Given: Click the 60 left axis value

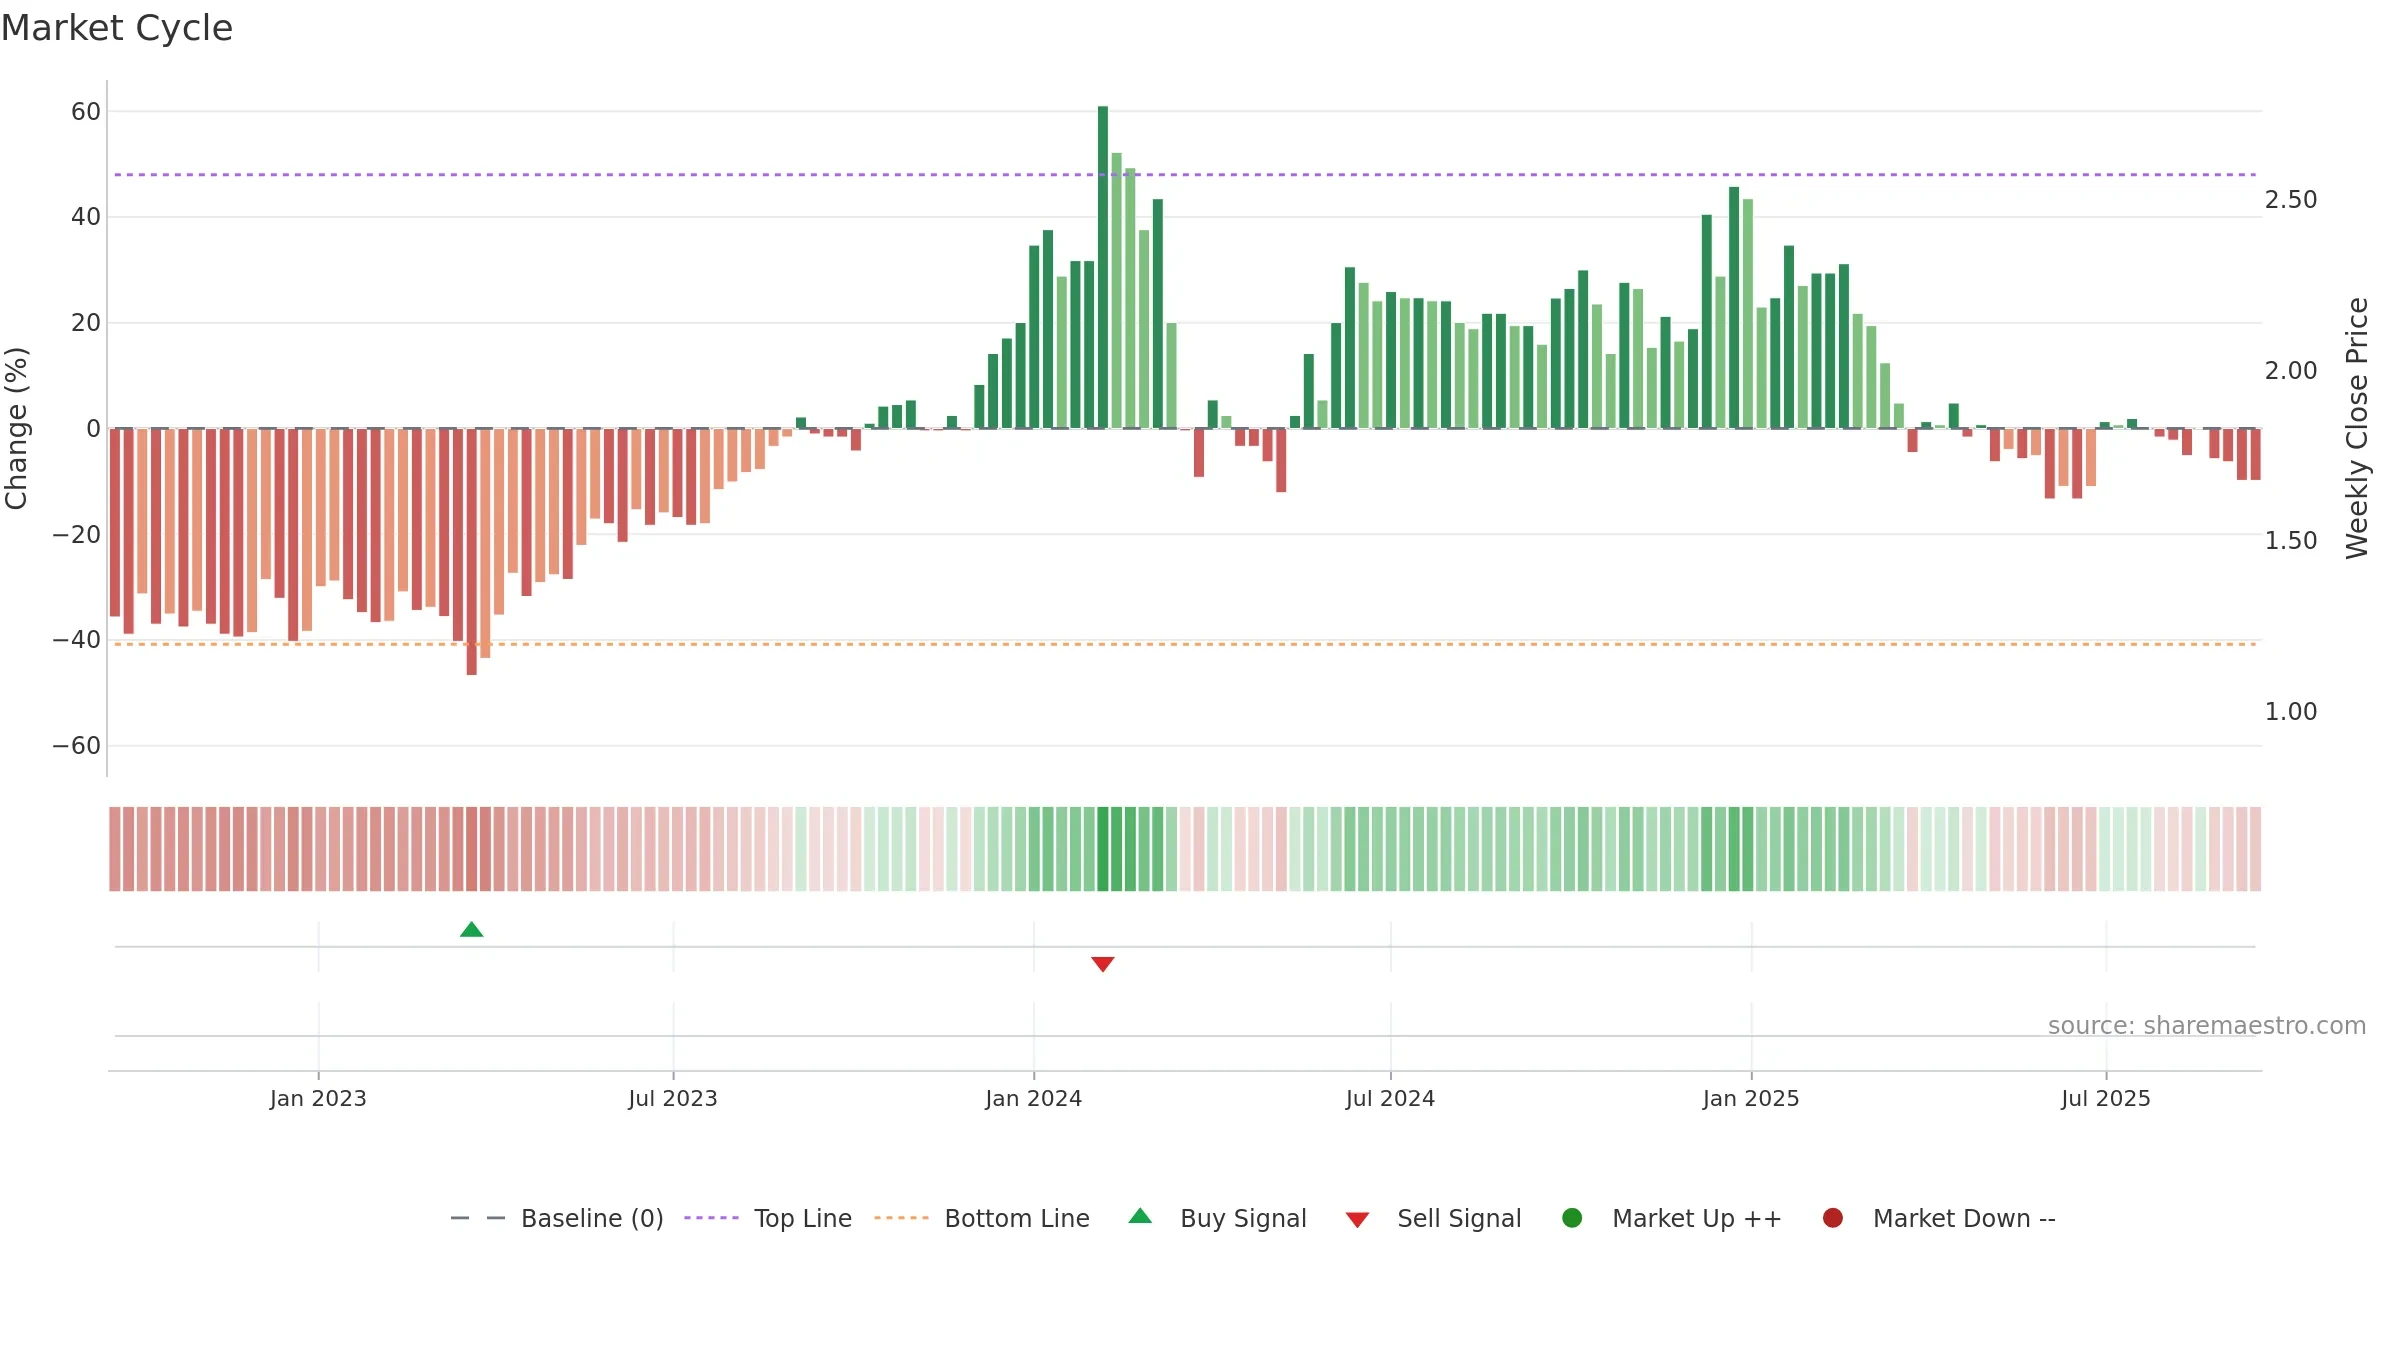Looking at the screenshot, I should click(86, 112).
